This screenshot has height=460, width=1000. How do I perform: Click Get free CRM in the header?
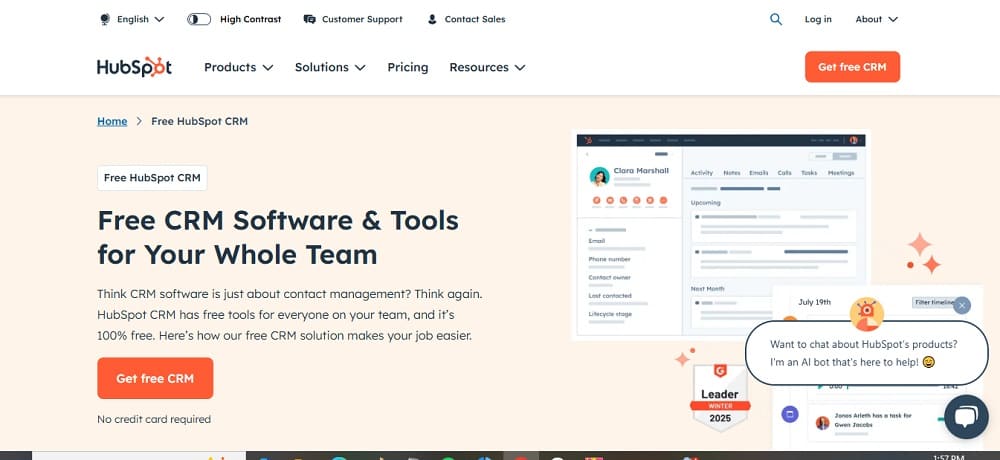pos(852,67)
